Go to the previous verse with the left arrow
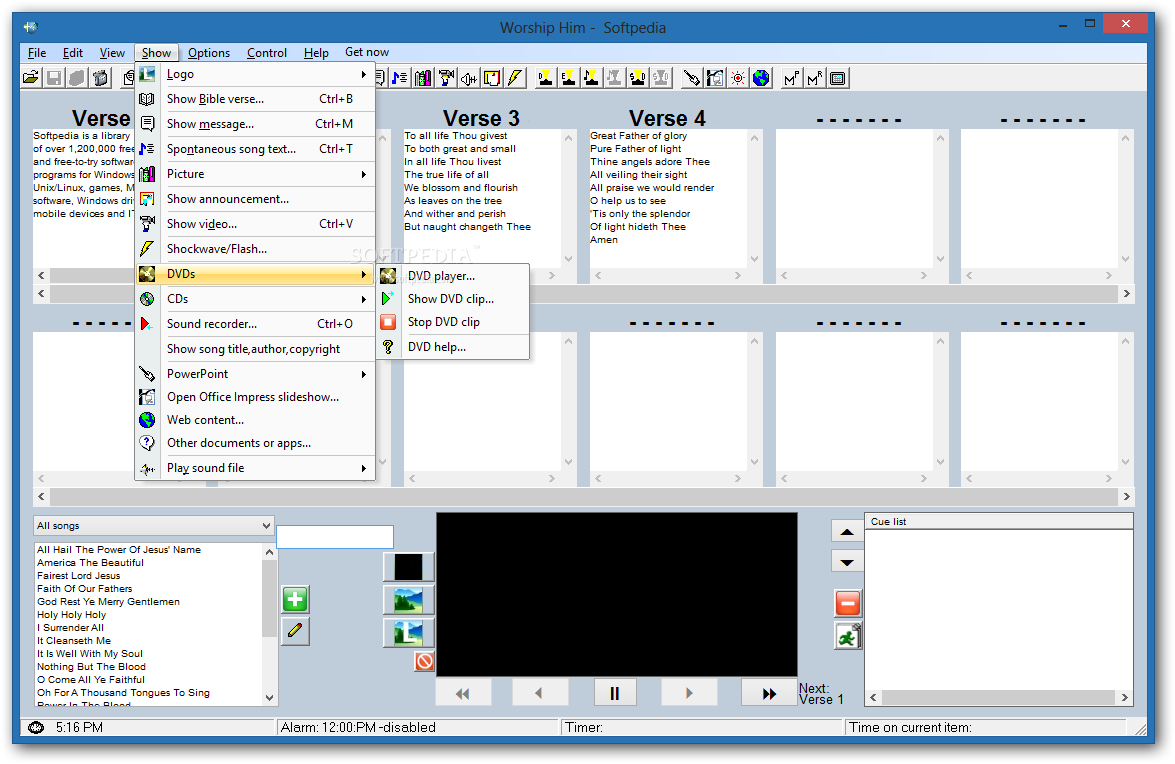The height and width of the screenshot is (764, 1175). pos(539,693)
